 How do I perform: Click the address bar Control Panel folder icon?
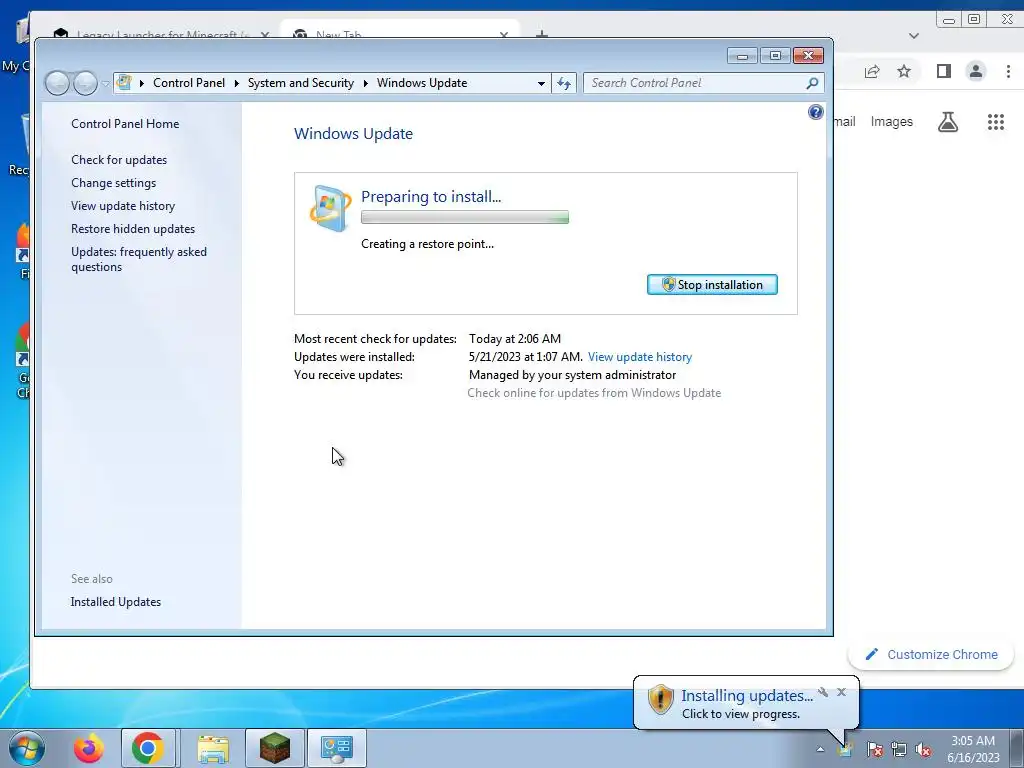pyautogui.click(x=124, y=83)
